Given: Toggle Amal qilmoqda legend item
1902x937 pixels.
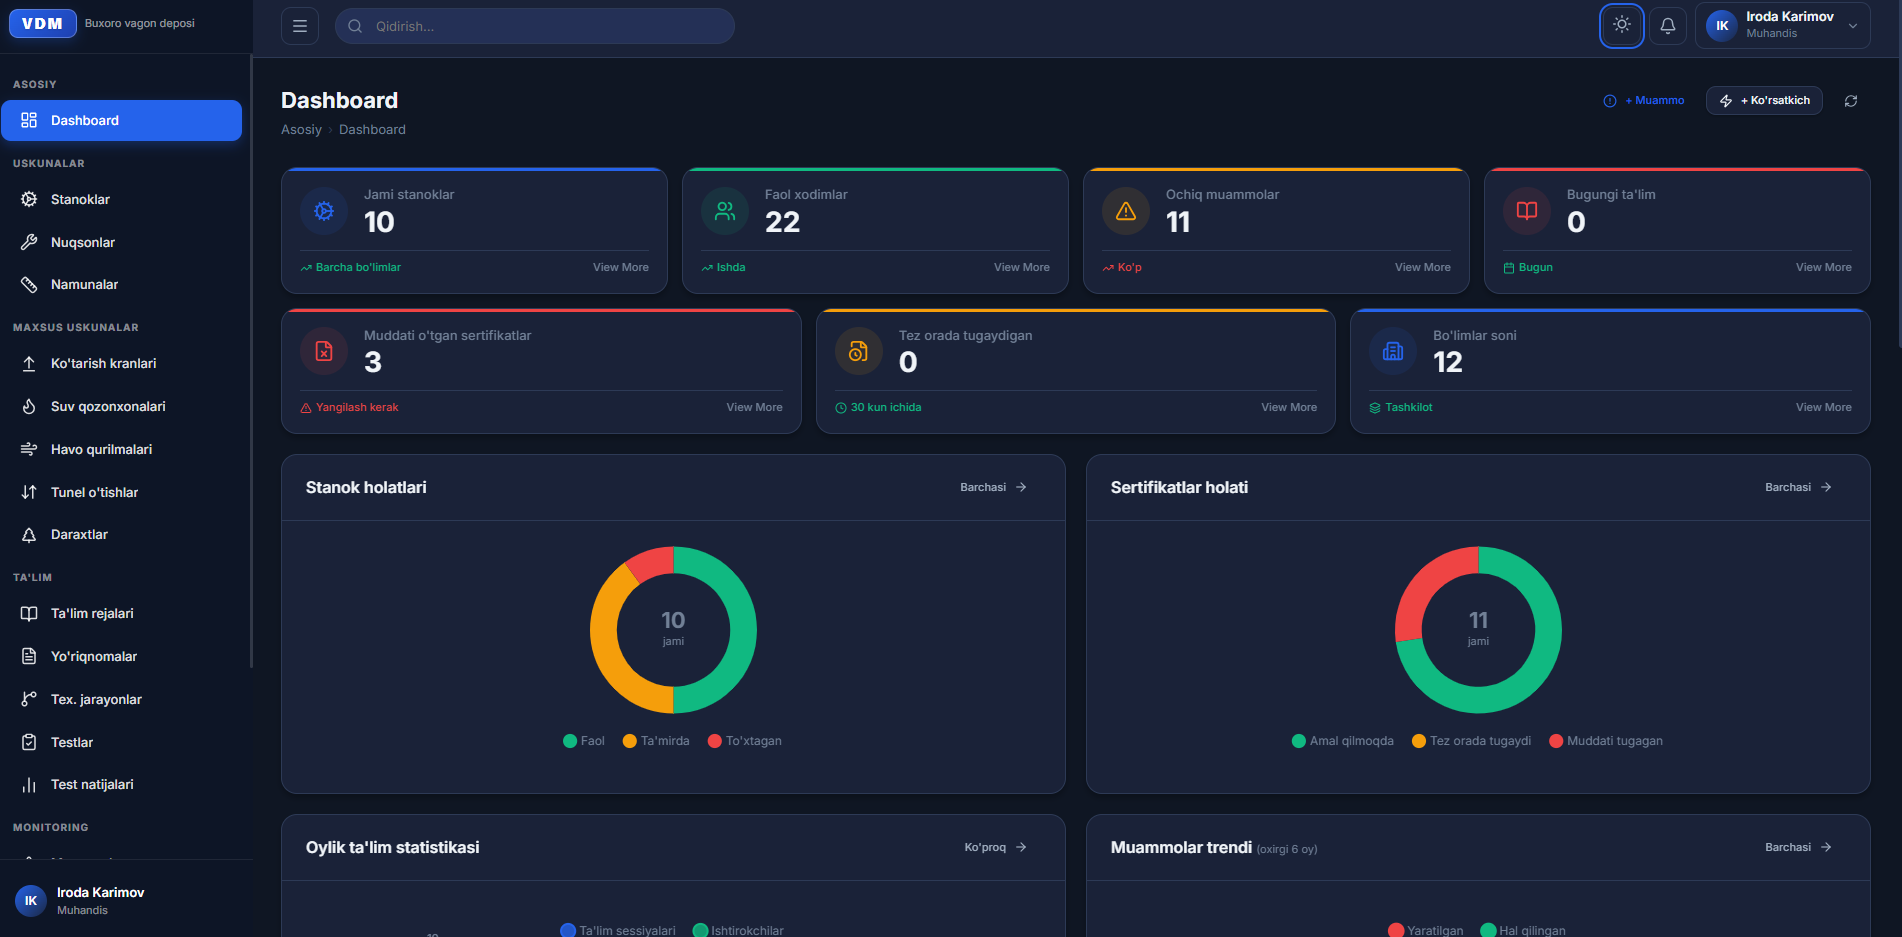Looking at the screenshot, I should (x=1343, y=741).
